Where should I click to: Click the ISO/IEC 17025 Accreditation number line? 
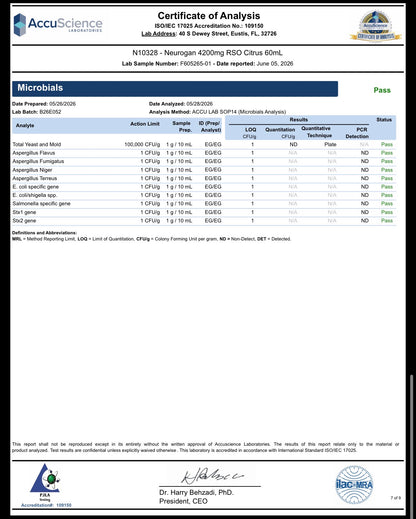click(209, 26)
